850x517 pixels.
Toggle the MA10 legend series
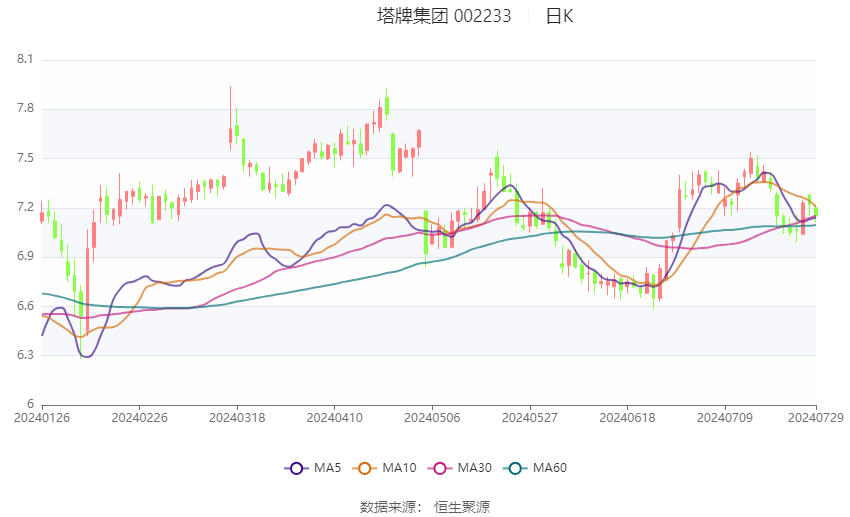coord(384,468)
